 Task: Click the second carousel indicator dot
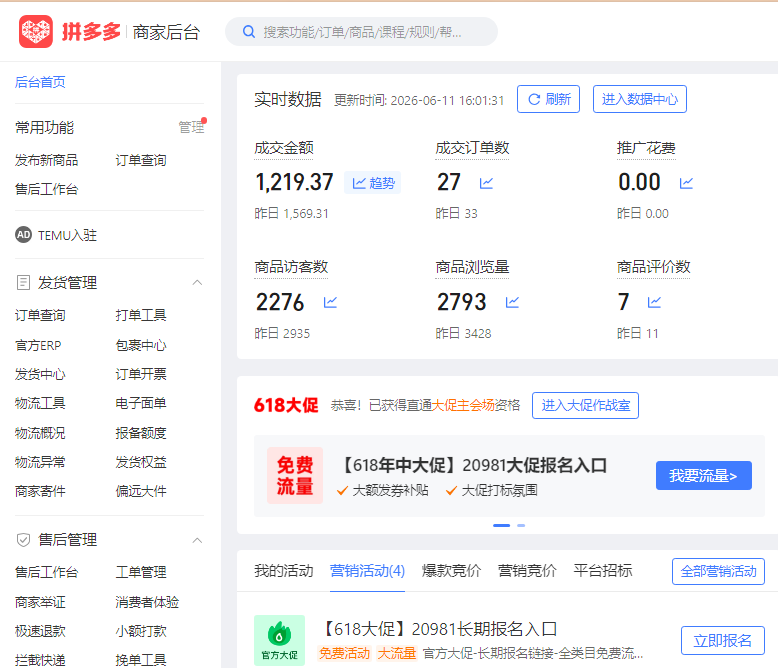pyautogui.click(x=521, y=525)
